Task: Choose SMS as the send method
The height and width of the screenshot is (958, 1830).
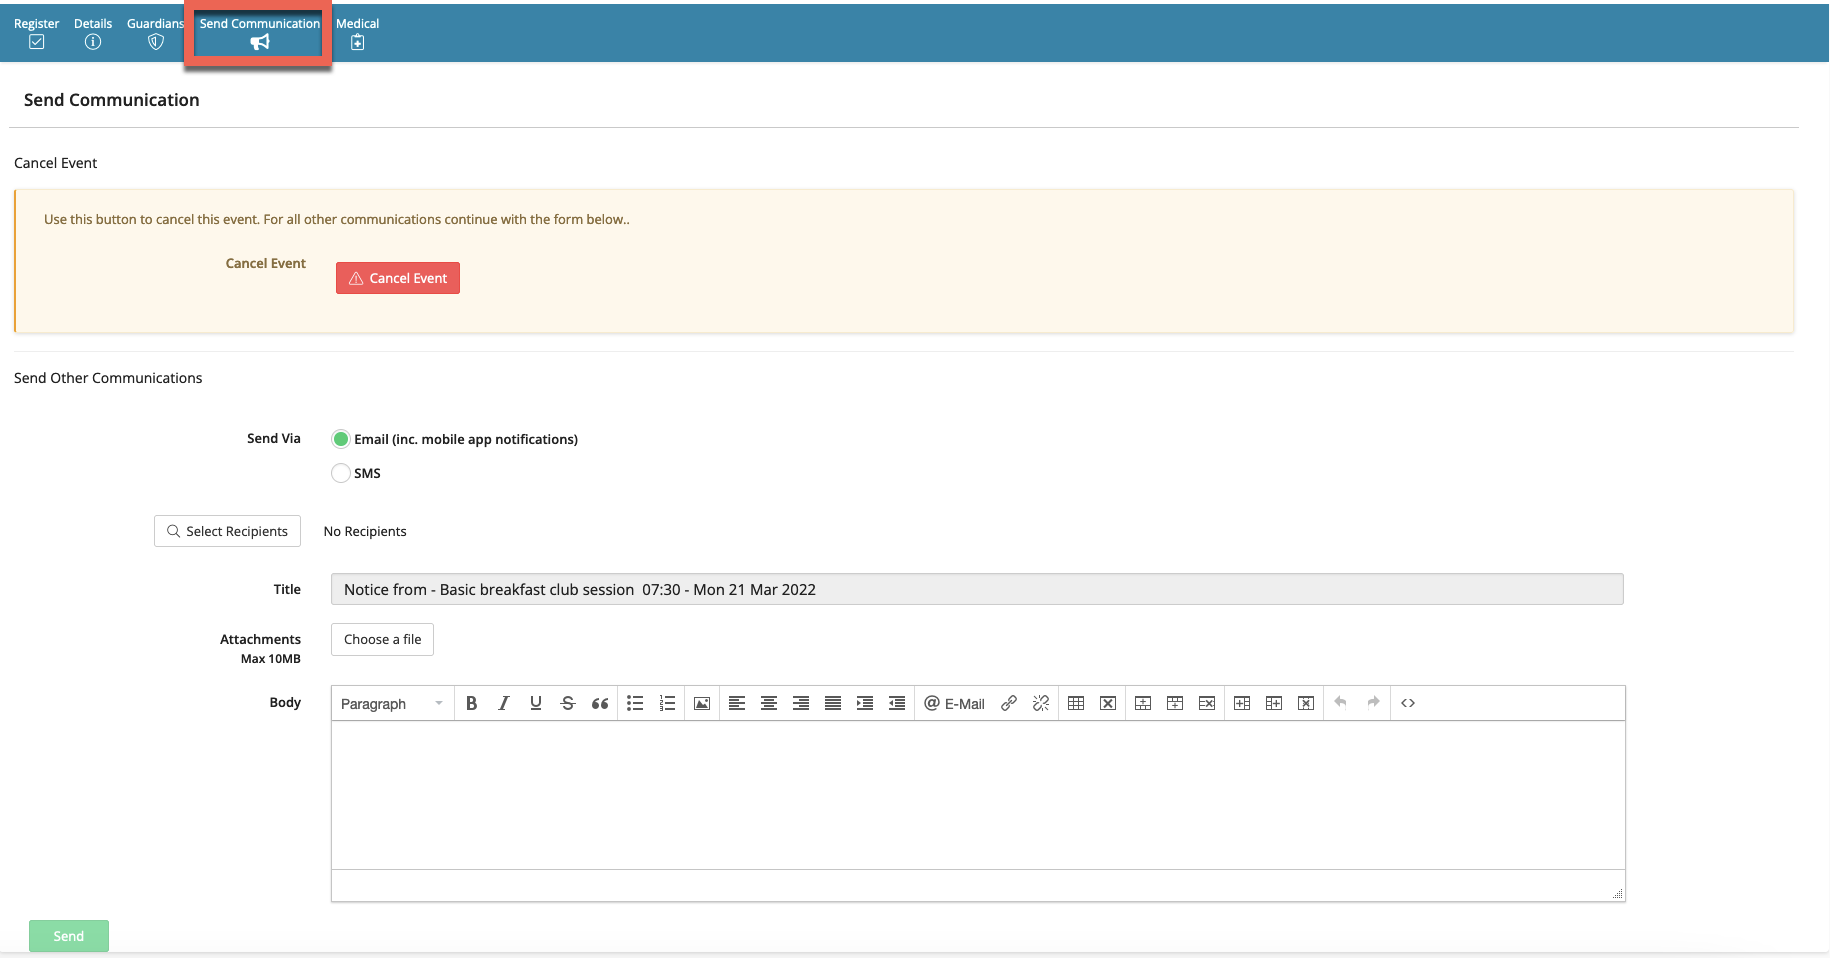Action: [x=341, y=473]
